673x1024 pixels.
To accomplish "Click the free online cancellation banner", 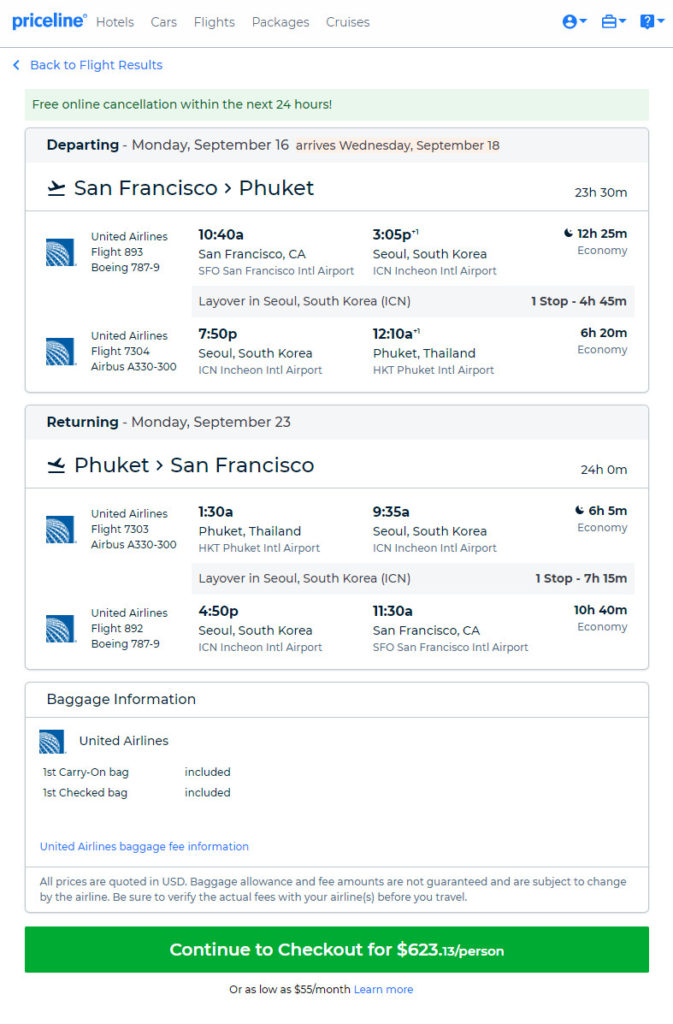I will [337, 104].
